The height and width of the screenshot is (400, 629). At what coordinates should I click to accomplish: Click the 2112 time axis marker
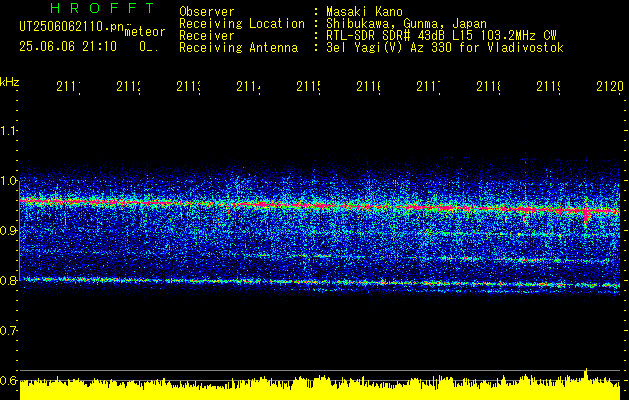click(x=128, y=86)
